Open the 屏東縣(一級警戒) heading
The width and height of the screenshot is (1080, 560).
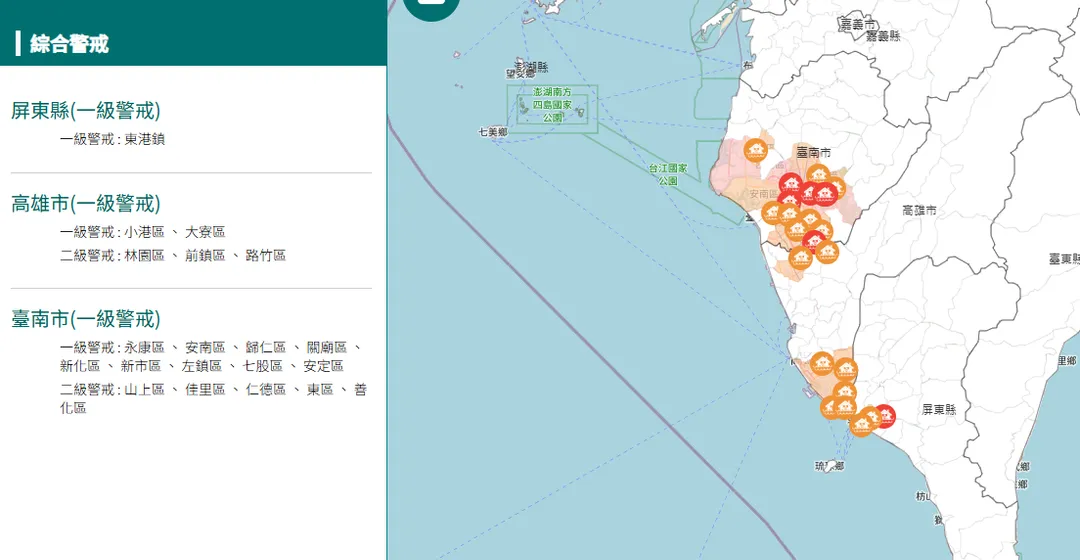85,110
